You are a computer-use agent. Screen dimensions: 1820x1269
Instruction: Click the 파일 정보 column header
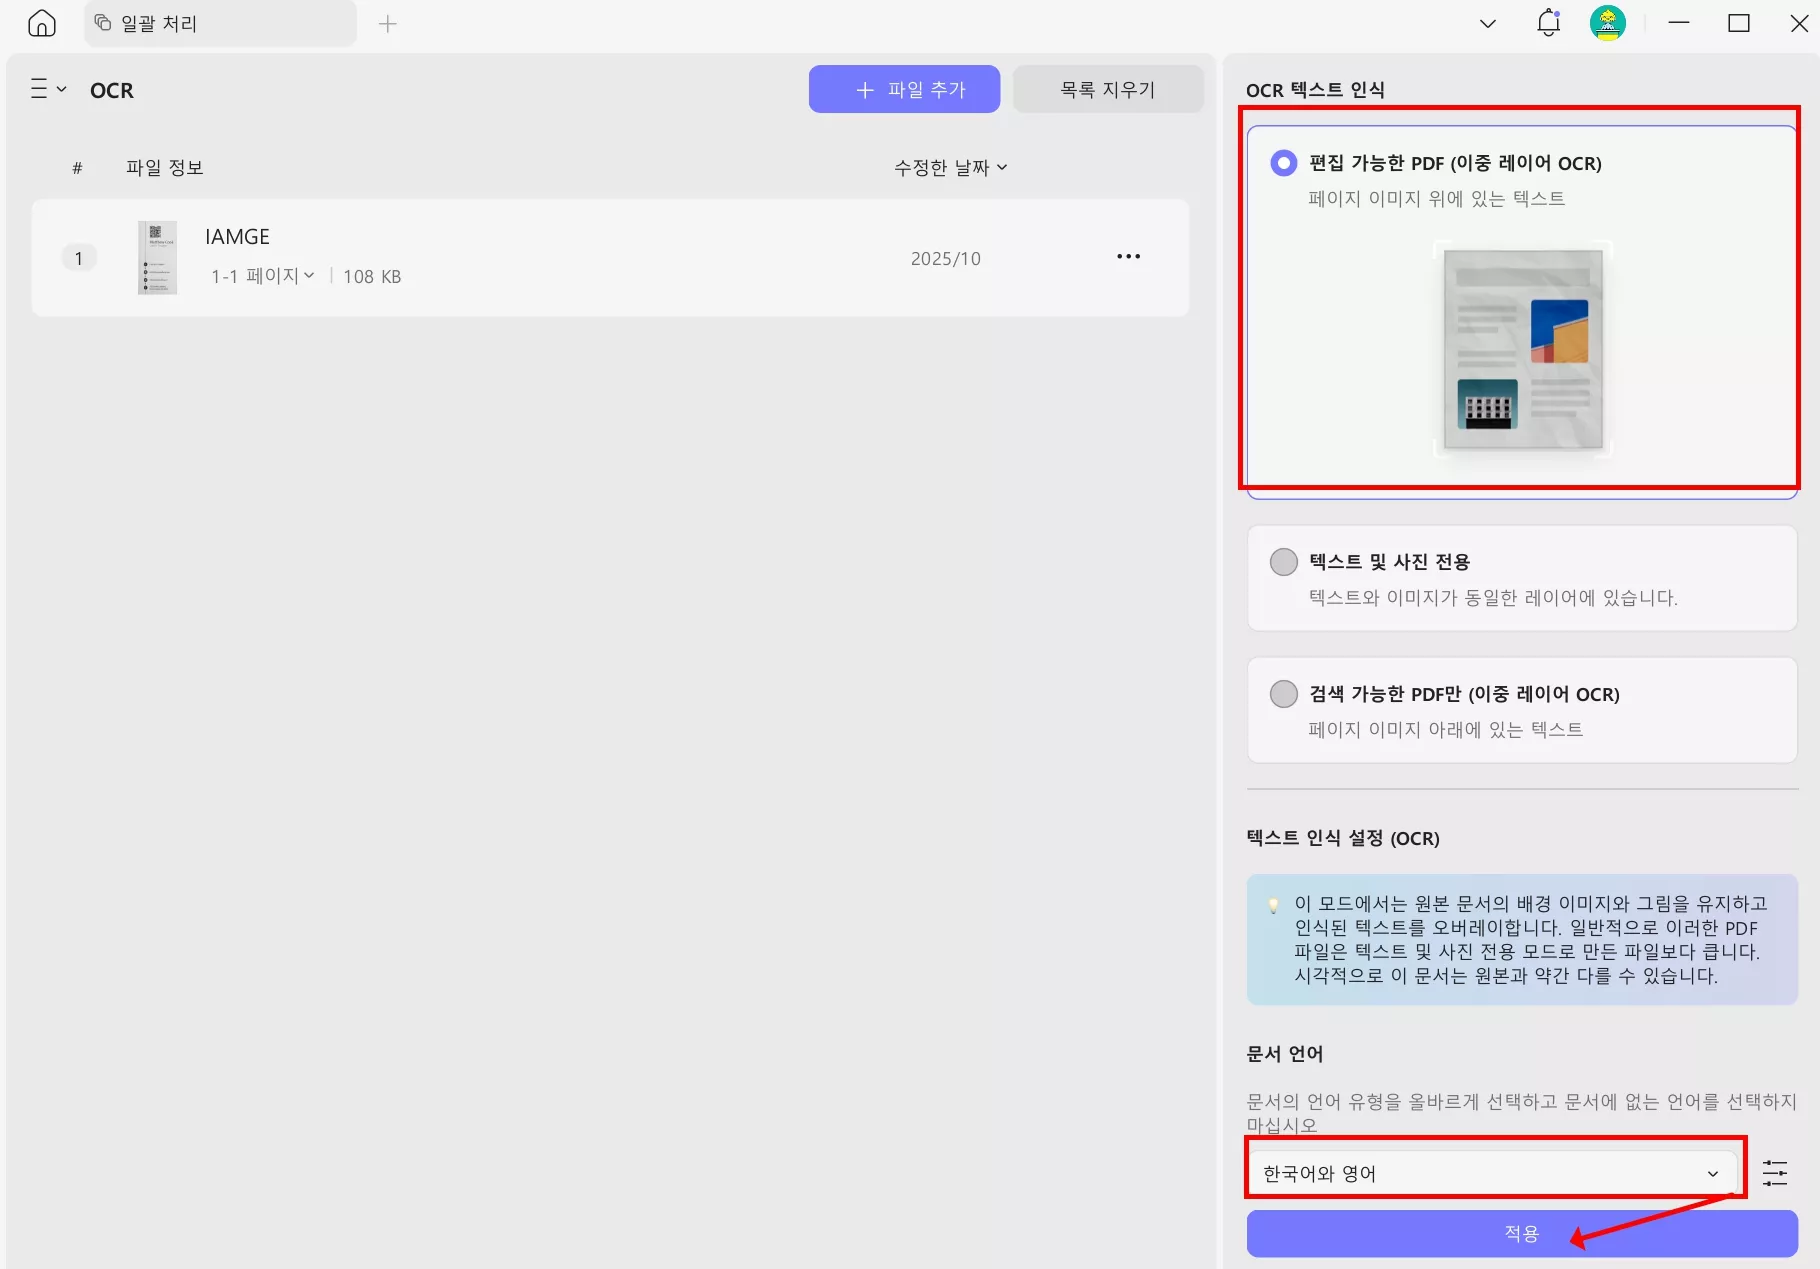[164, 167]
